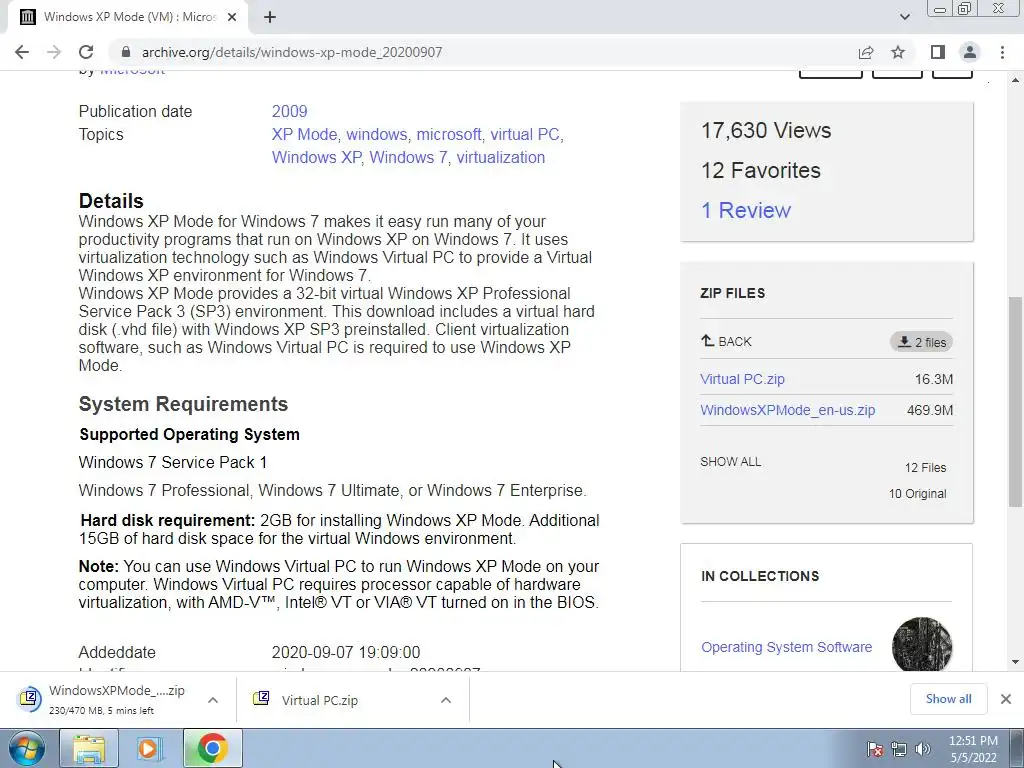Download the 2 files button
The height and width of the screenshot is (768, 1024).
pyautogui.click(x=921, y=342)
